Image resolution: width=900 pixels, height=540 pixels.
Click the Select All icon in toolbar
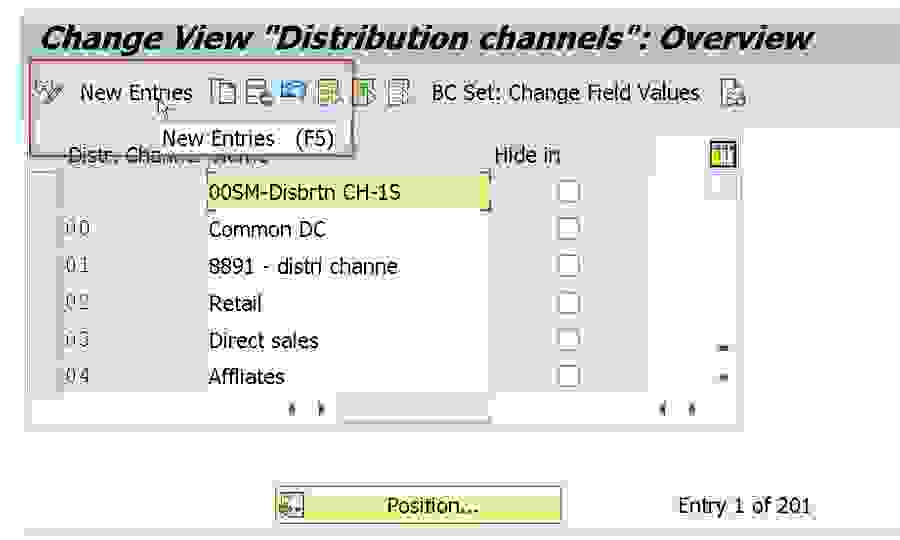click(328, 93)
